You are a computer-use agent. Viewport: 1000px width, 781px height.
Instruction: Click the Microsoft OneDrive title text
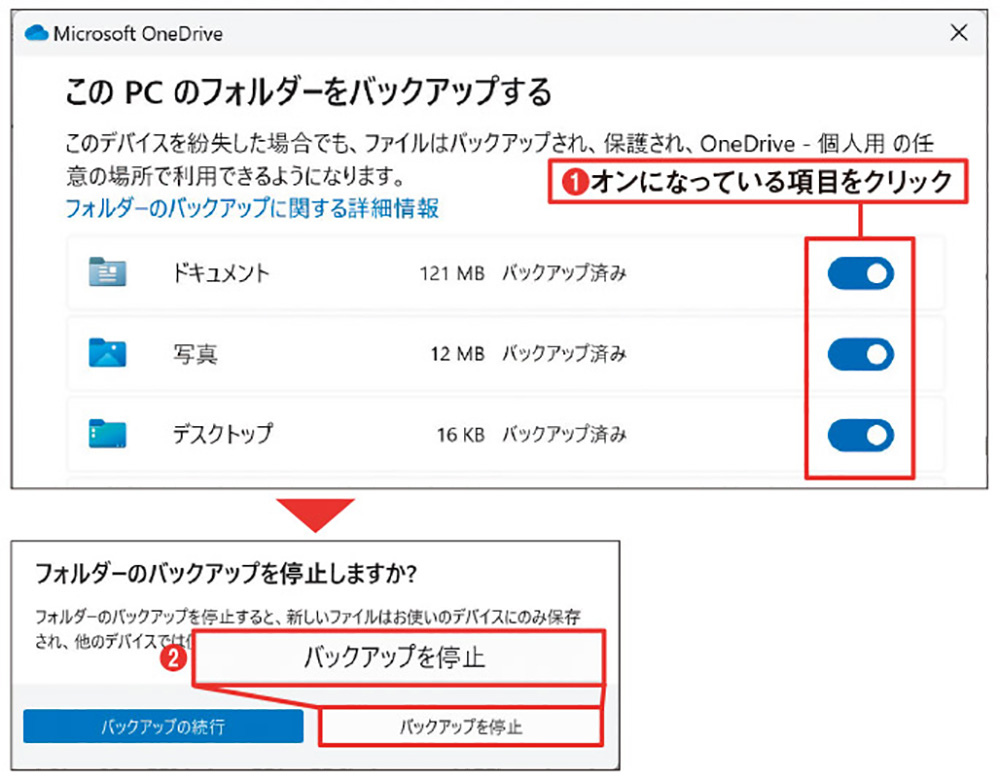click(138, 33)
